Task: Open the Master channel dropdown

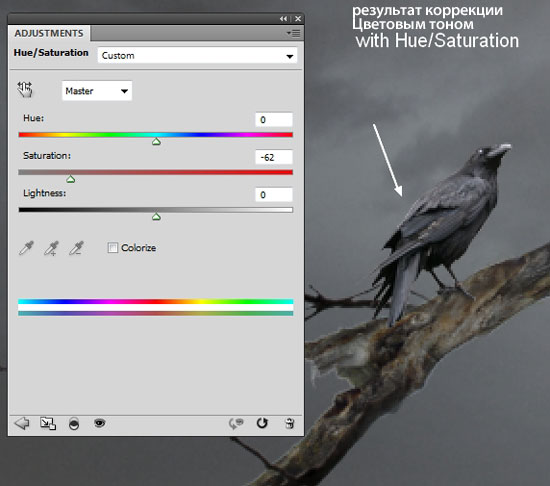Action: [97, 91]
